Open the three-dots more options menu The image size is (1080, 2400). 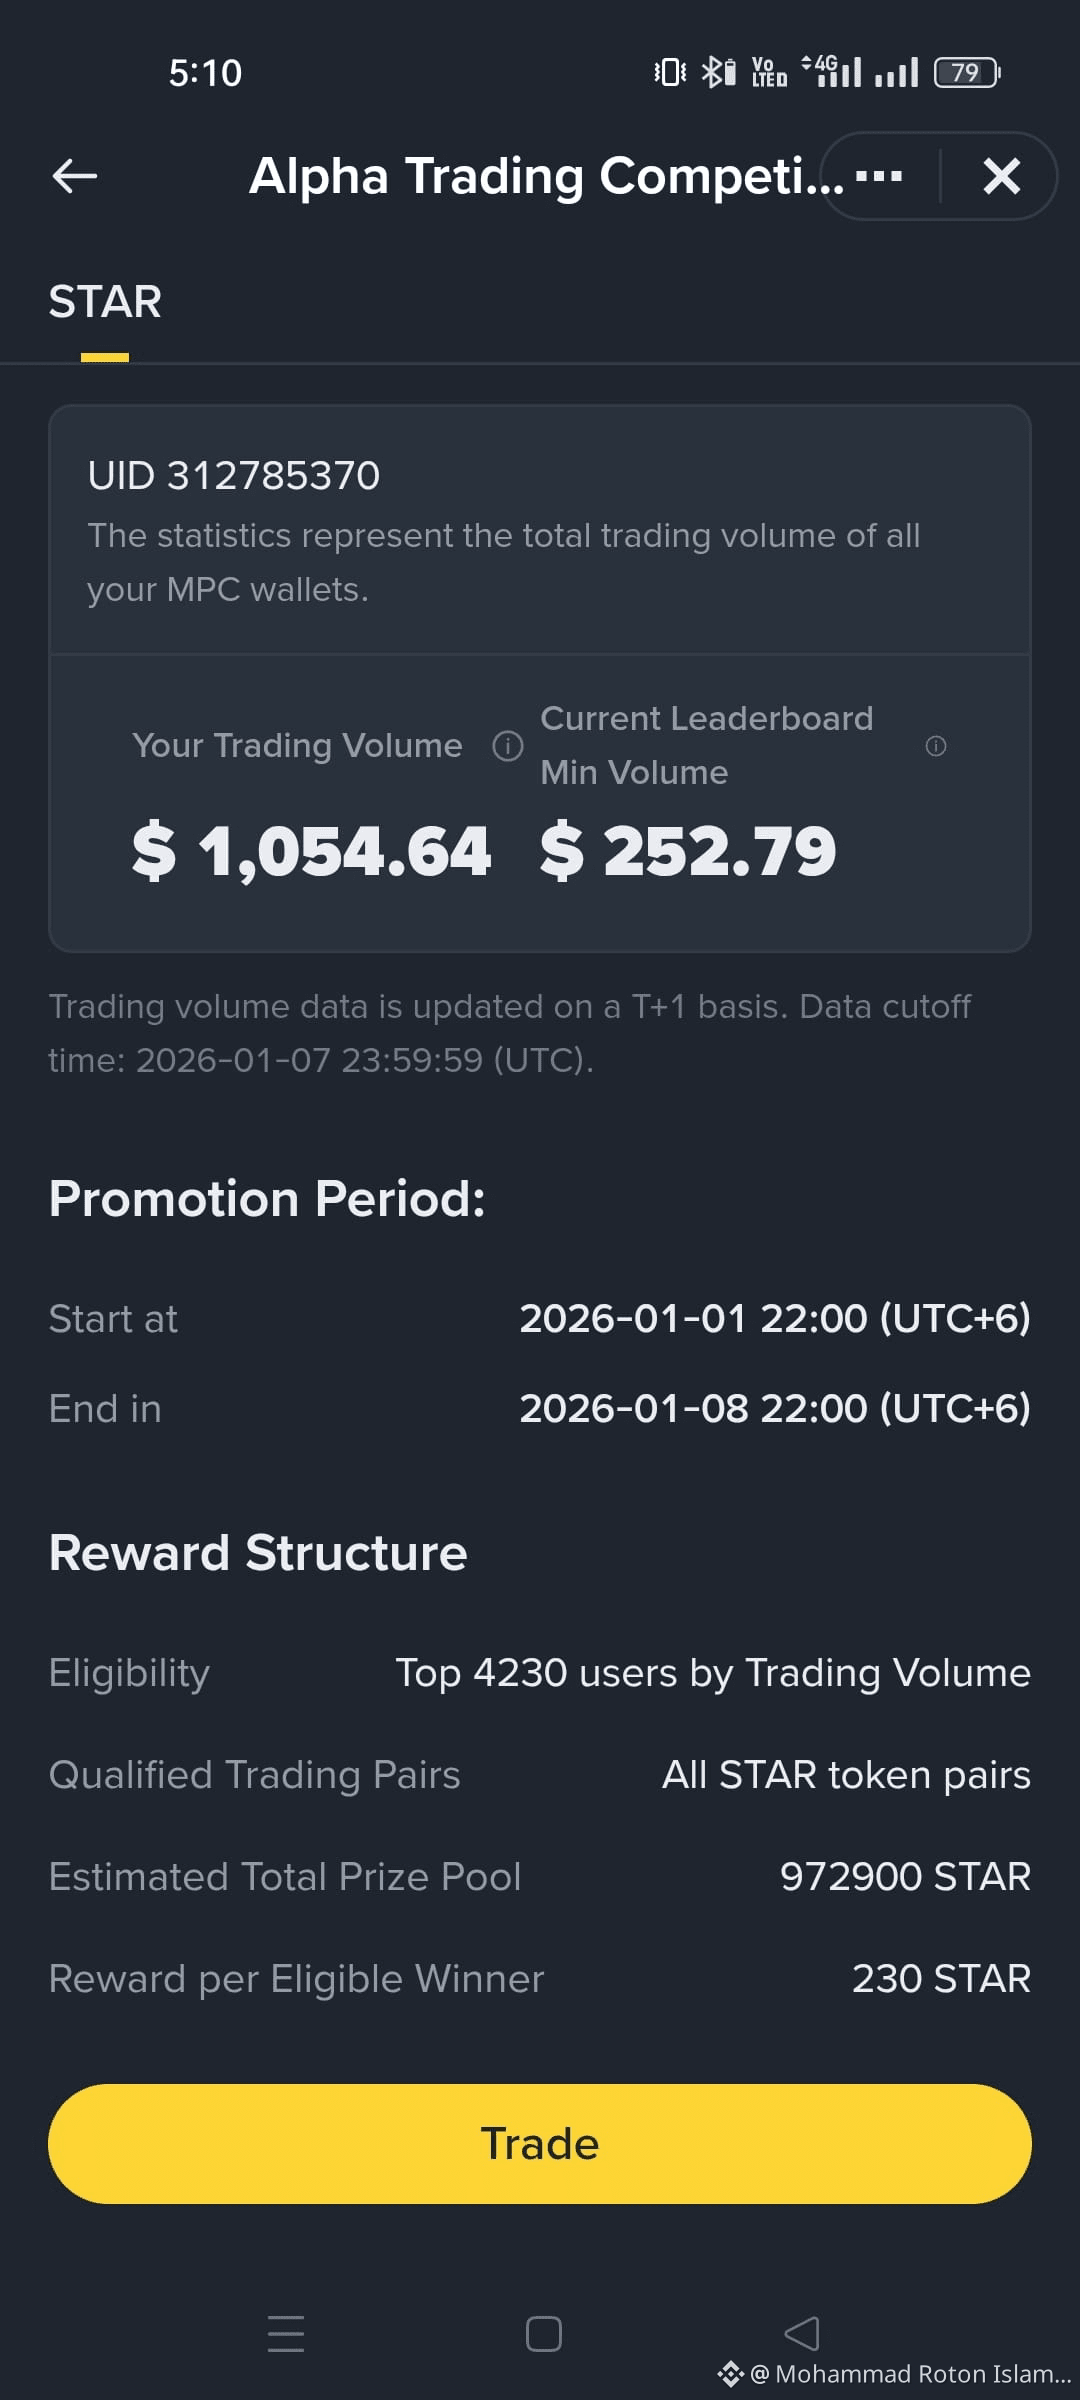point(879,177)
